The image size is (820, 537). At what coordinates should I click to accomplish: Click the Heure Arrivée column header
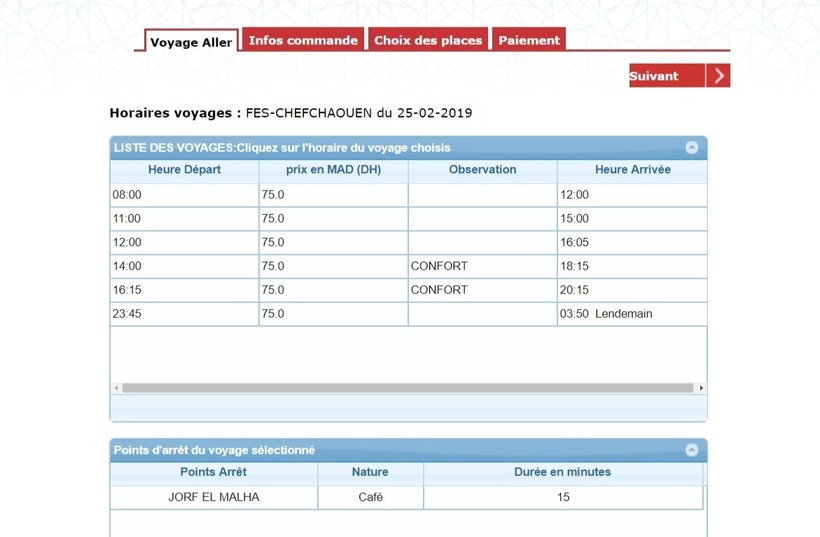632,169
